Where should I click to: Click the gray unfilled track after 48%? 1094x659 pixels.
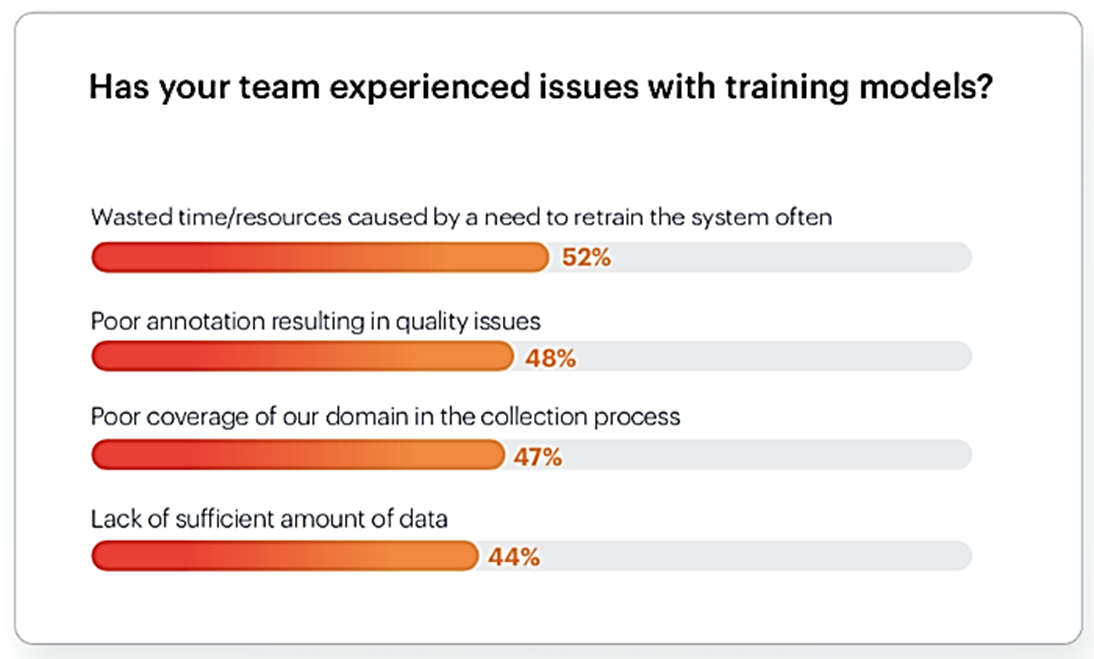coord(770,357)
